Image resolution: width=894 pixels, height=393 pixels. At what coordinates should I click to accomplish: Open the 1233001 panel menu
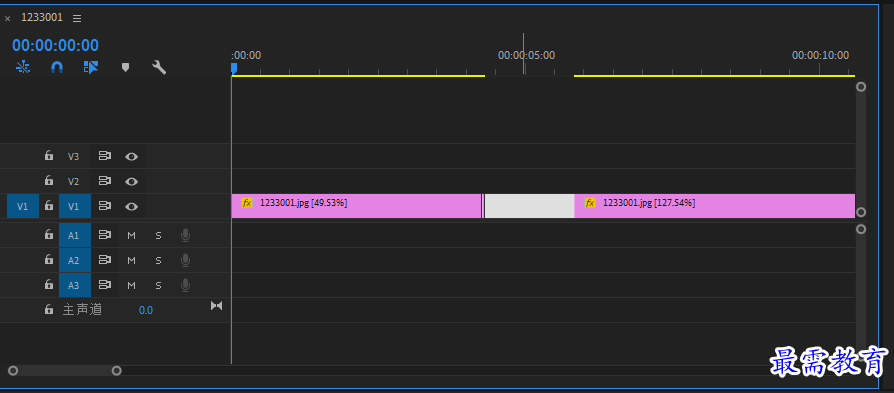coord(77,18)
